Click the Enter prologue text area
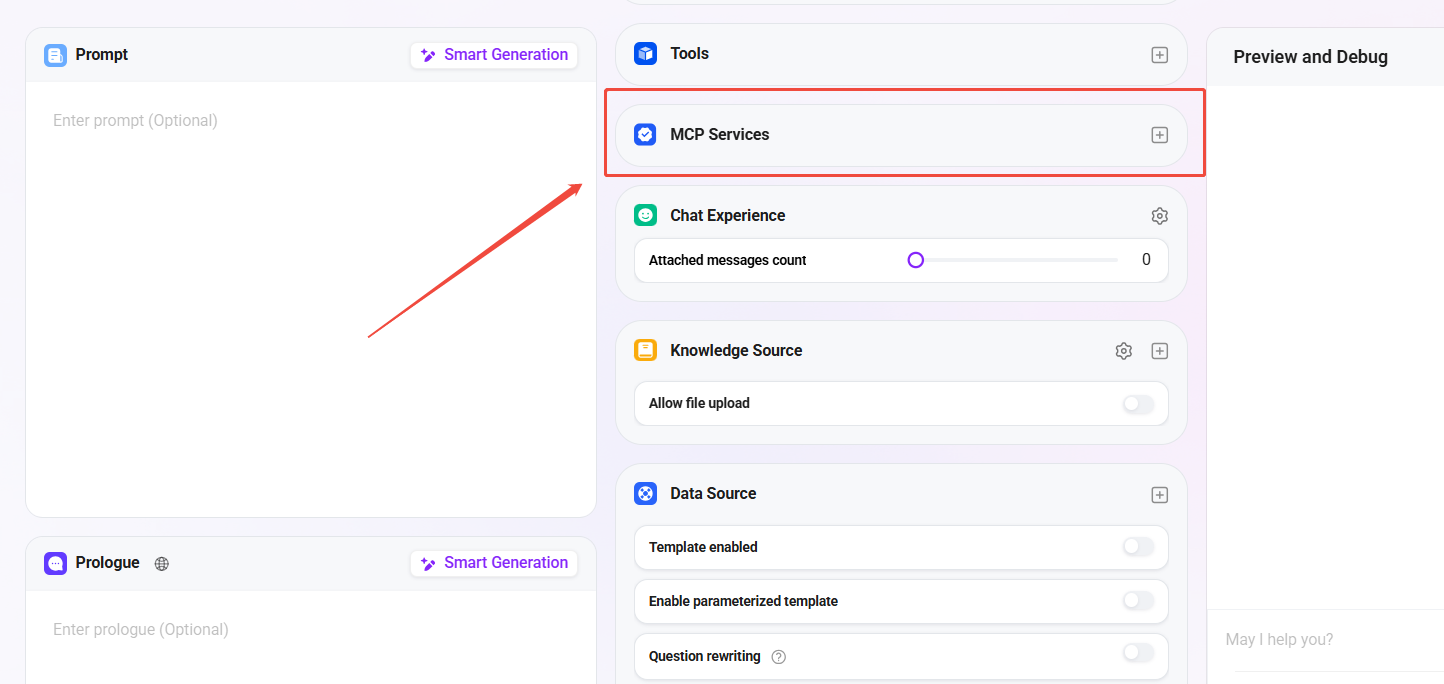 click(x=311, y=637)
